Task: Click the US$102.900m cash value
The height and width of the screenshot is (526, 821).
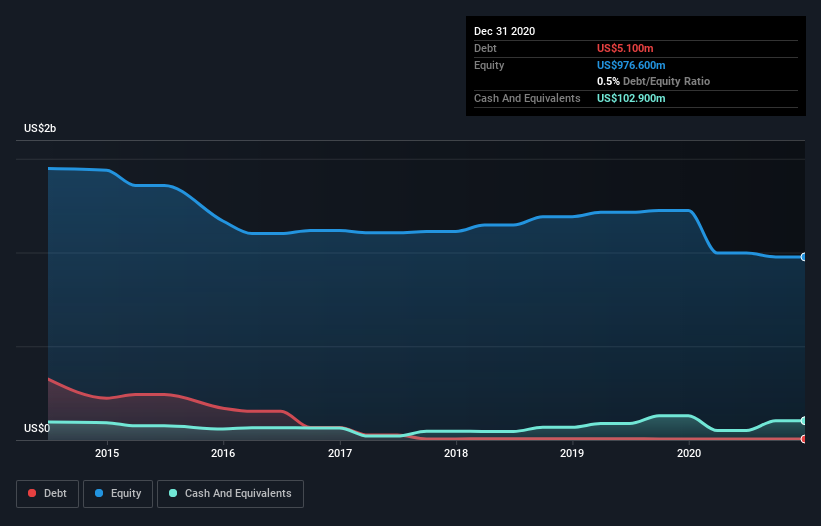Action: click(x=631, y=98)
